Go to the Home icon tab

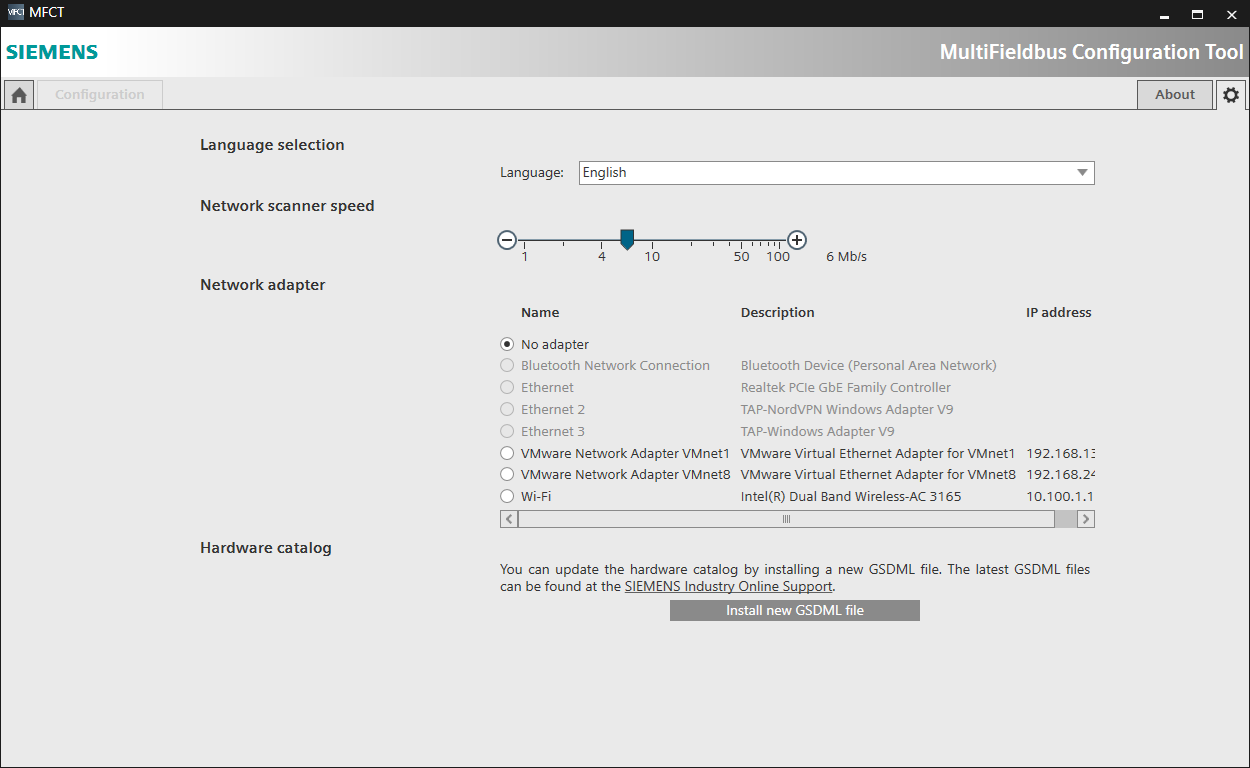(x=19, y=95)
